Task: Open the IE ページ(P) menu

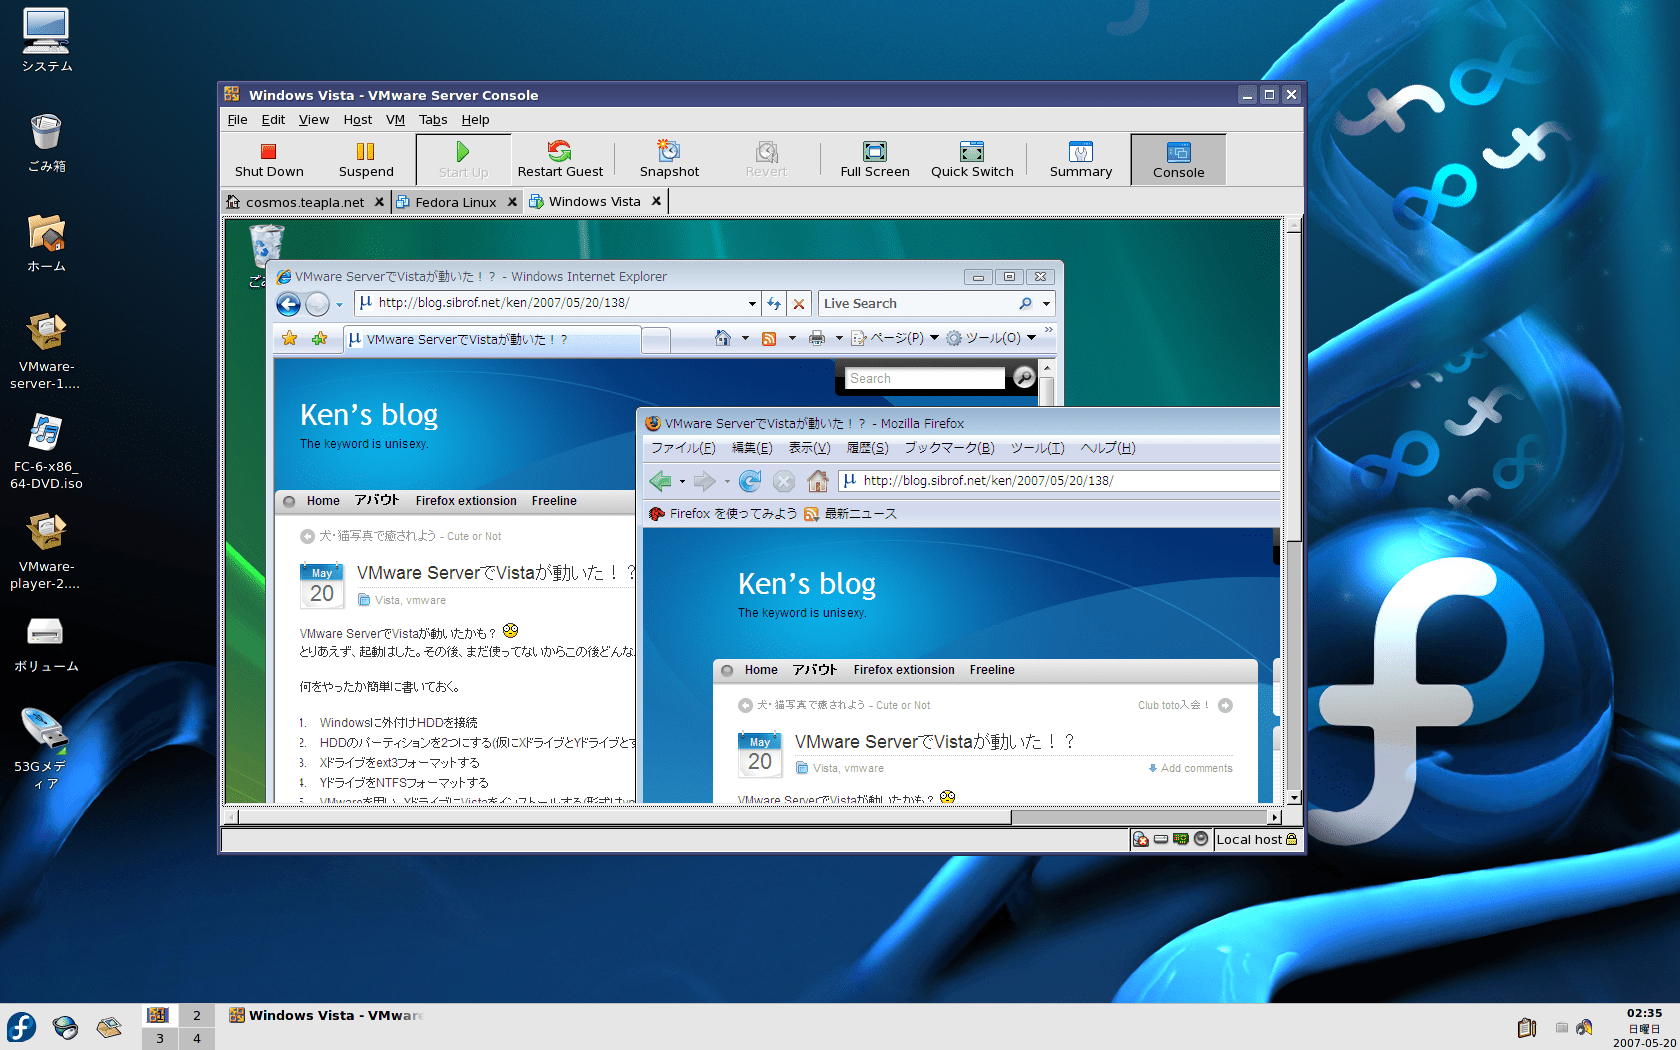Action: click(895, 338)
